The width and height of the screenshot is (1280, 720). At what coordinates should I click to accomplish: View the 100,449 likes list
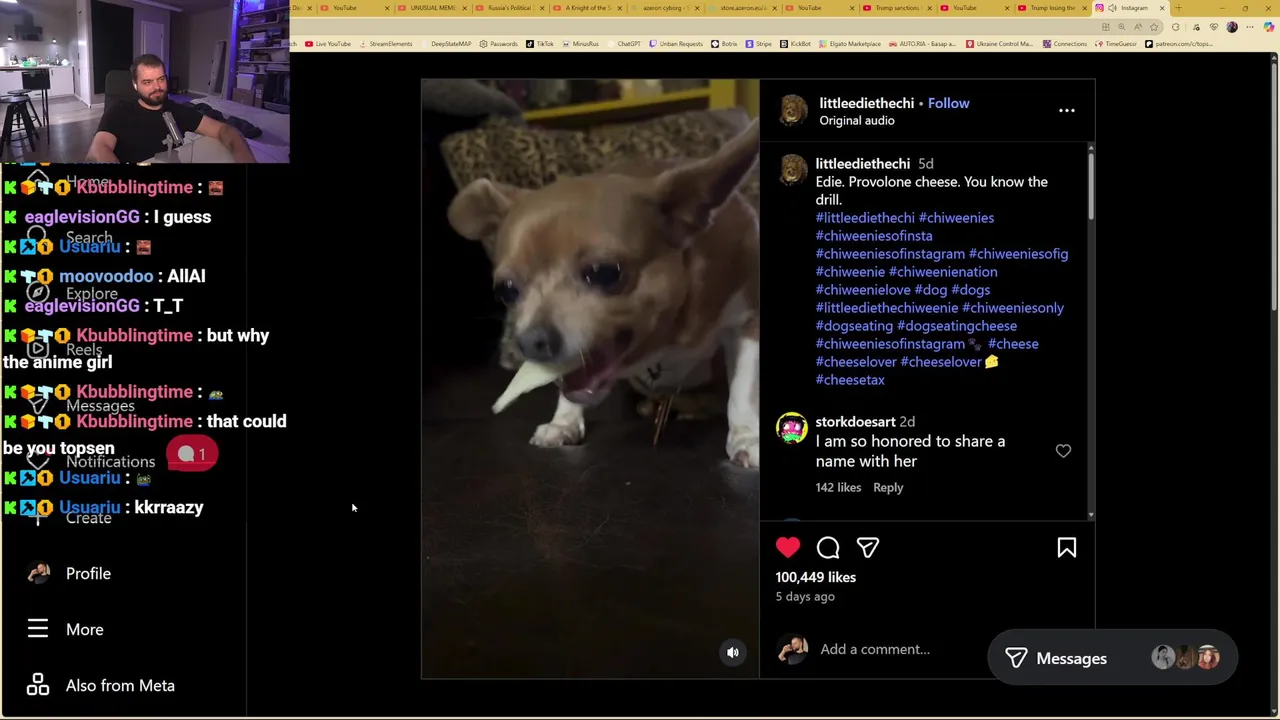tap(815, 577)
